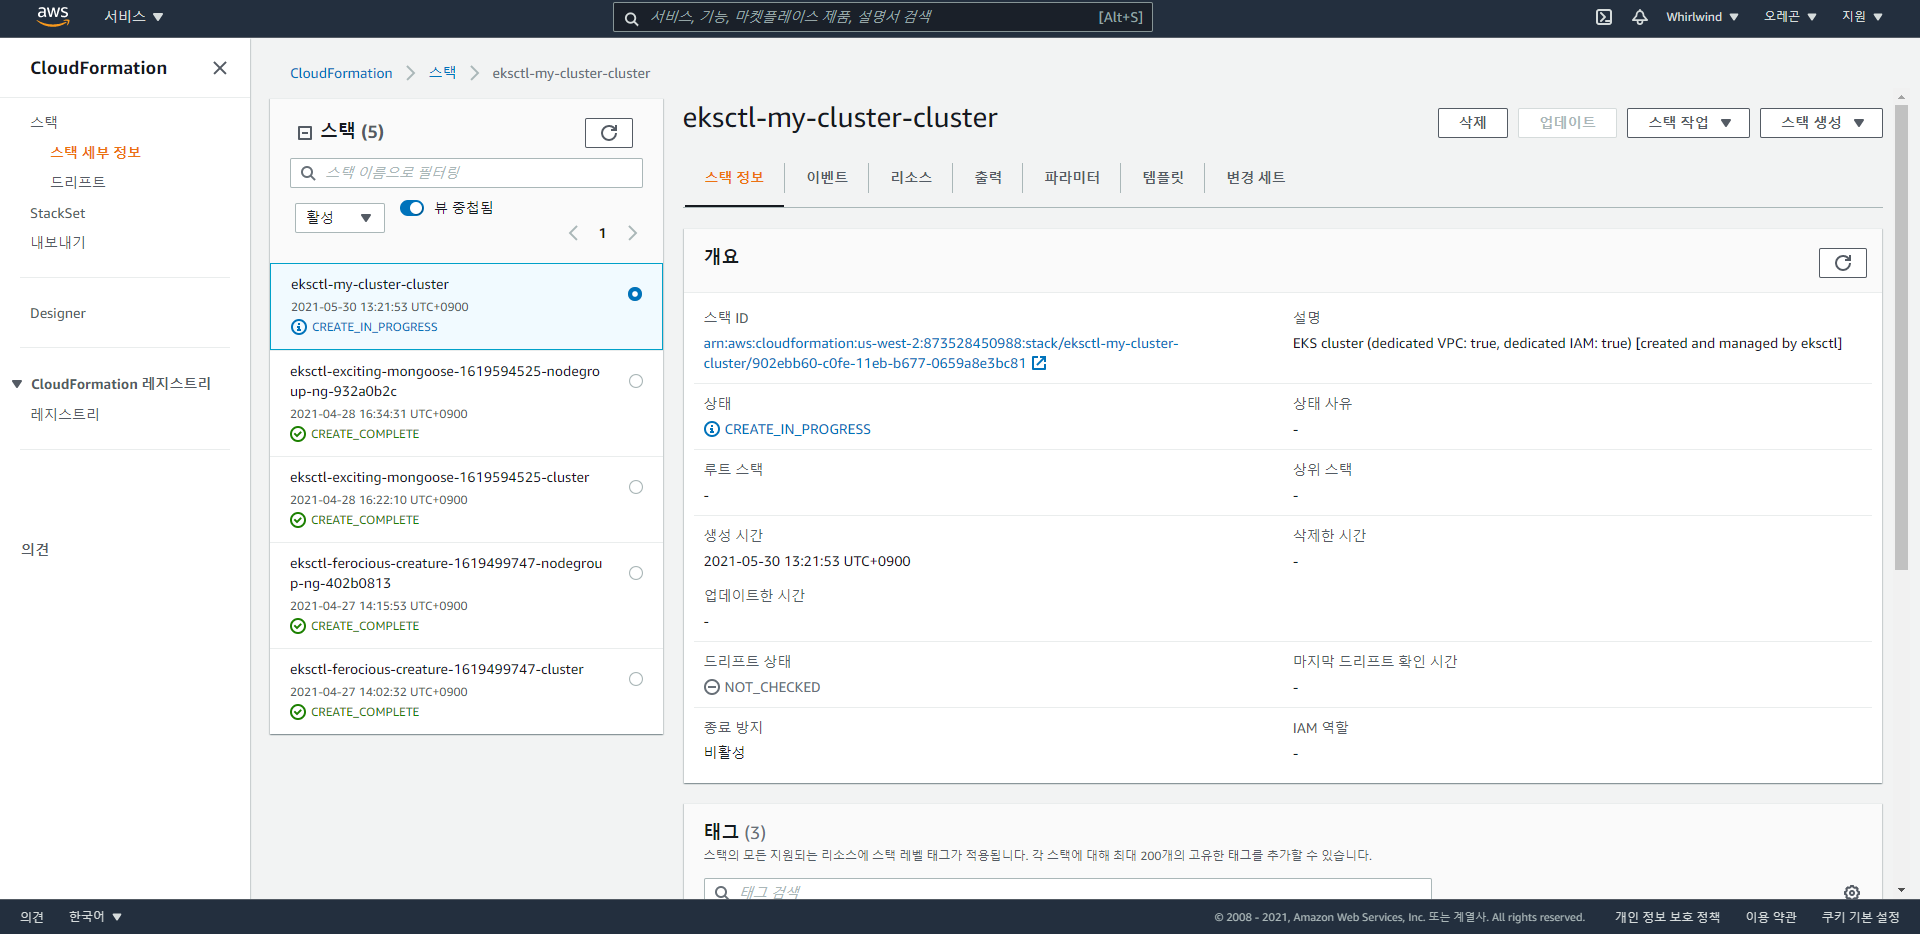
Task: Open the stack ID ARN link
Action: 941,353
